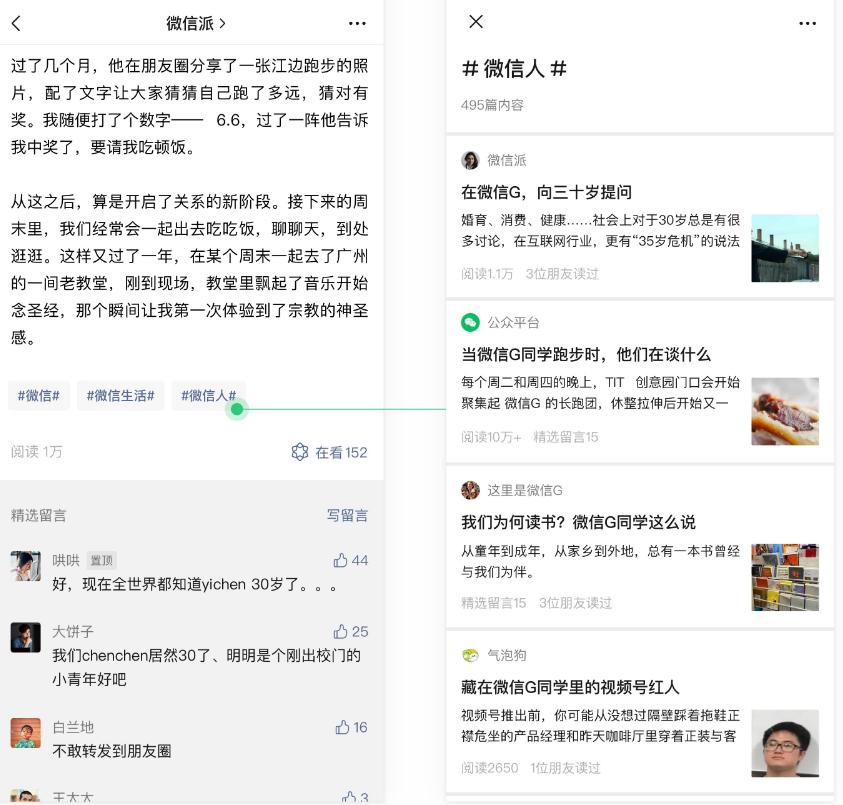Tap the bookshelf thumbnail of the reading article
The width and height of the screenshot is (843, 805).
click(785, 577)
